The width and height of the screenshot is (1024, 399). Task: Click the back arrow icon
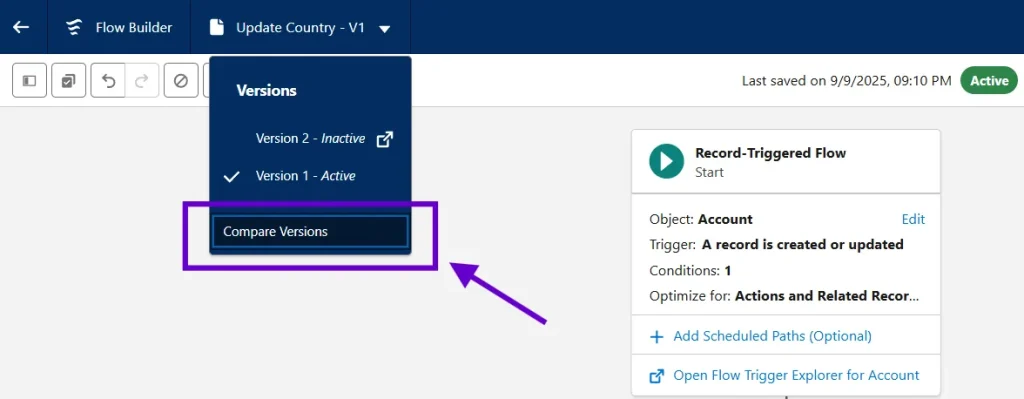pos(21,27)
